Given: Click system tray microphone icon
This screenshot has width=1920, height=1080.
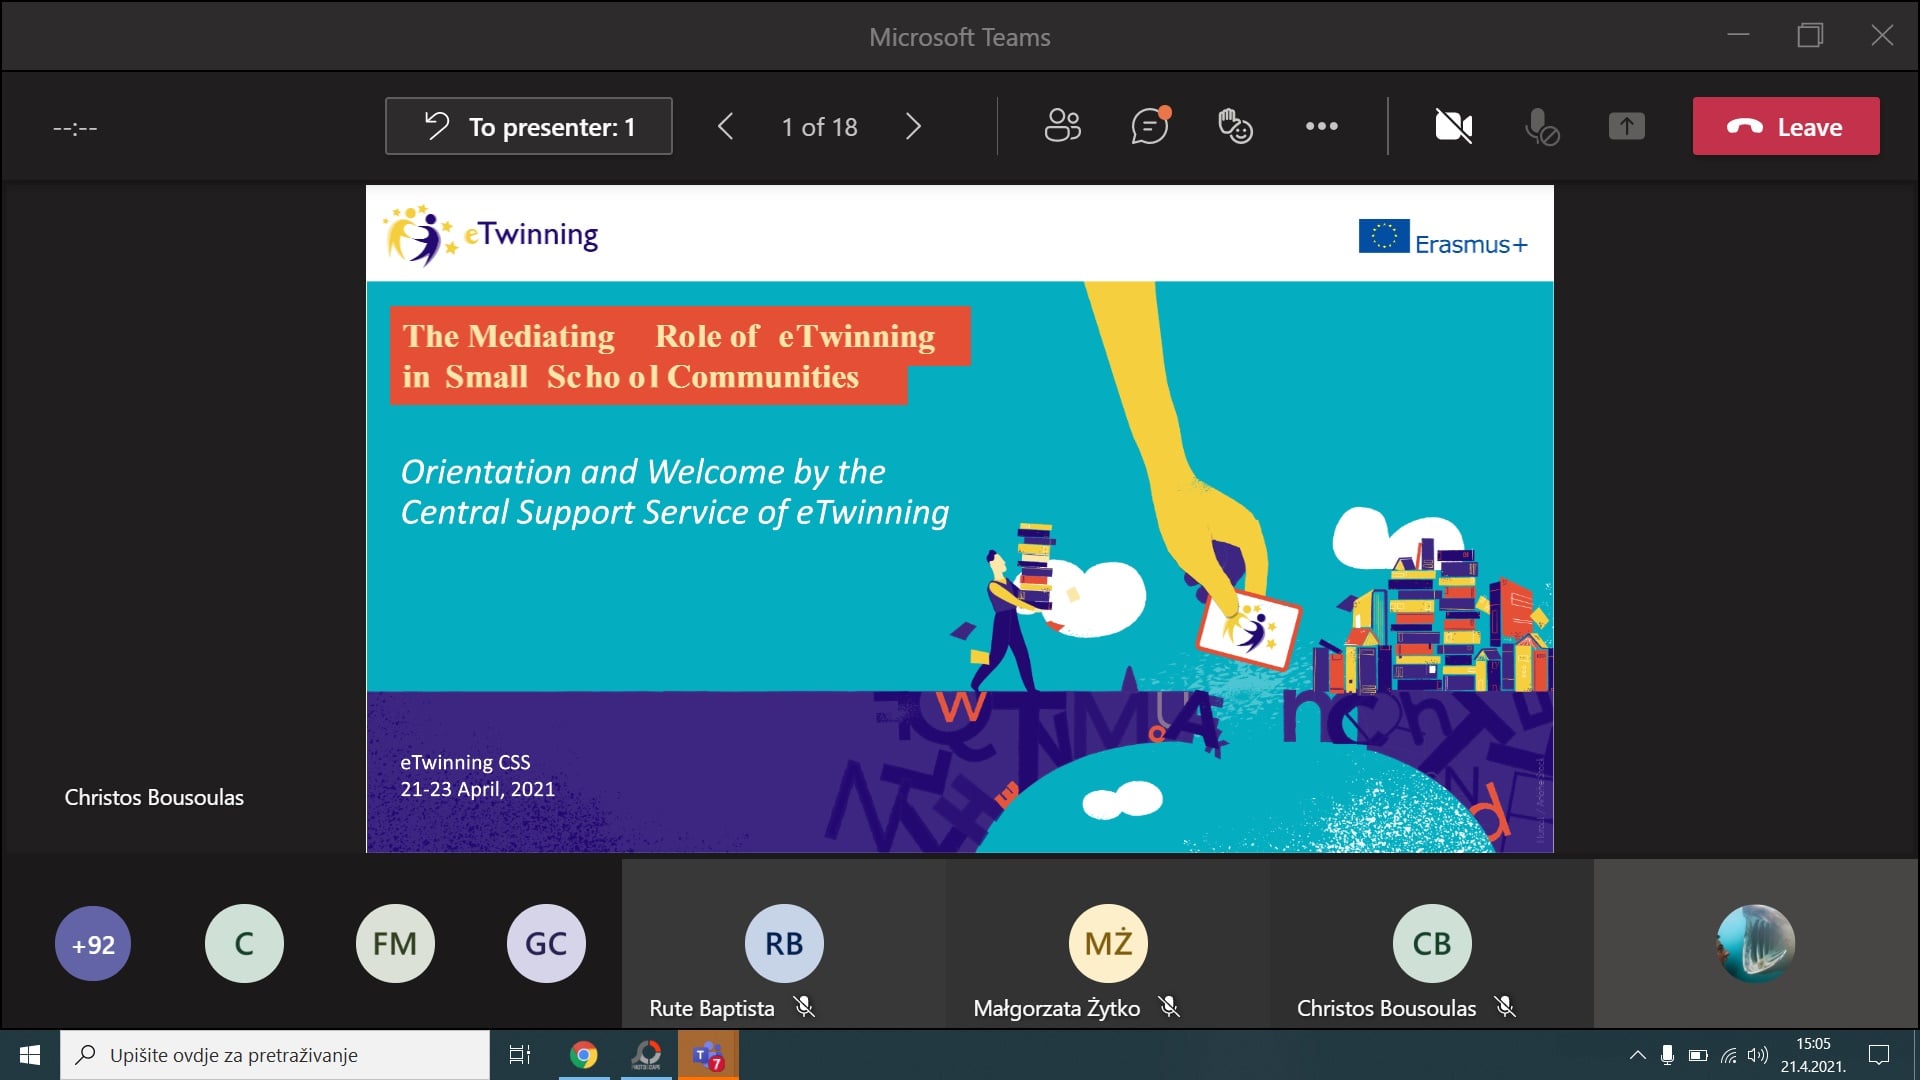Looking at the screenshot, I should (x=1667, y=1055).
